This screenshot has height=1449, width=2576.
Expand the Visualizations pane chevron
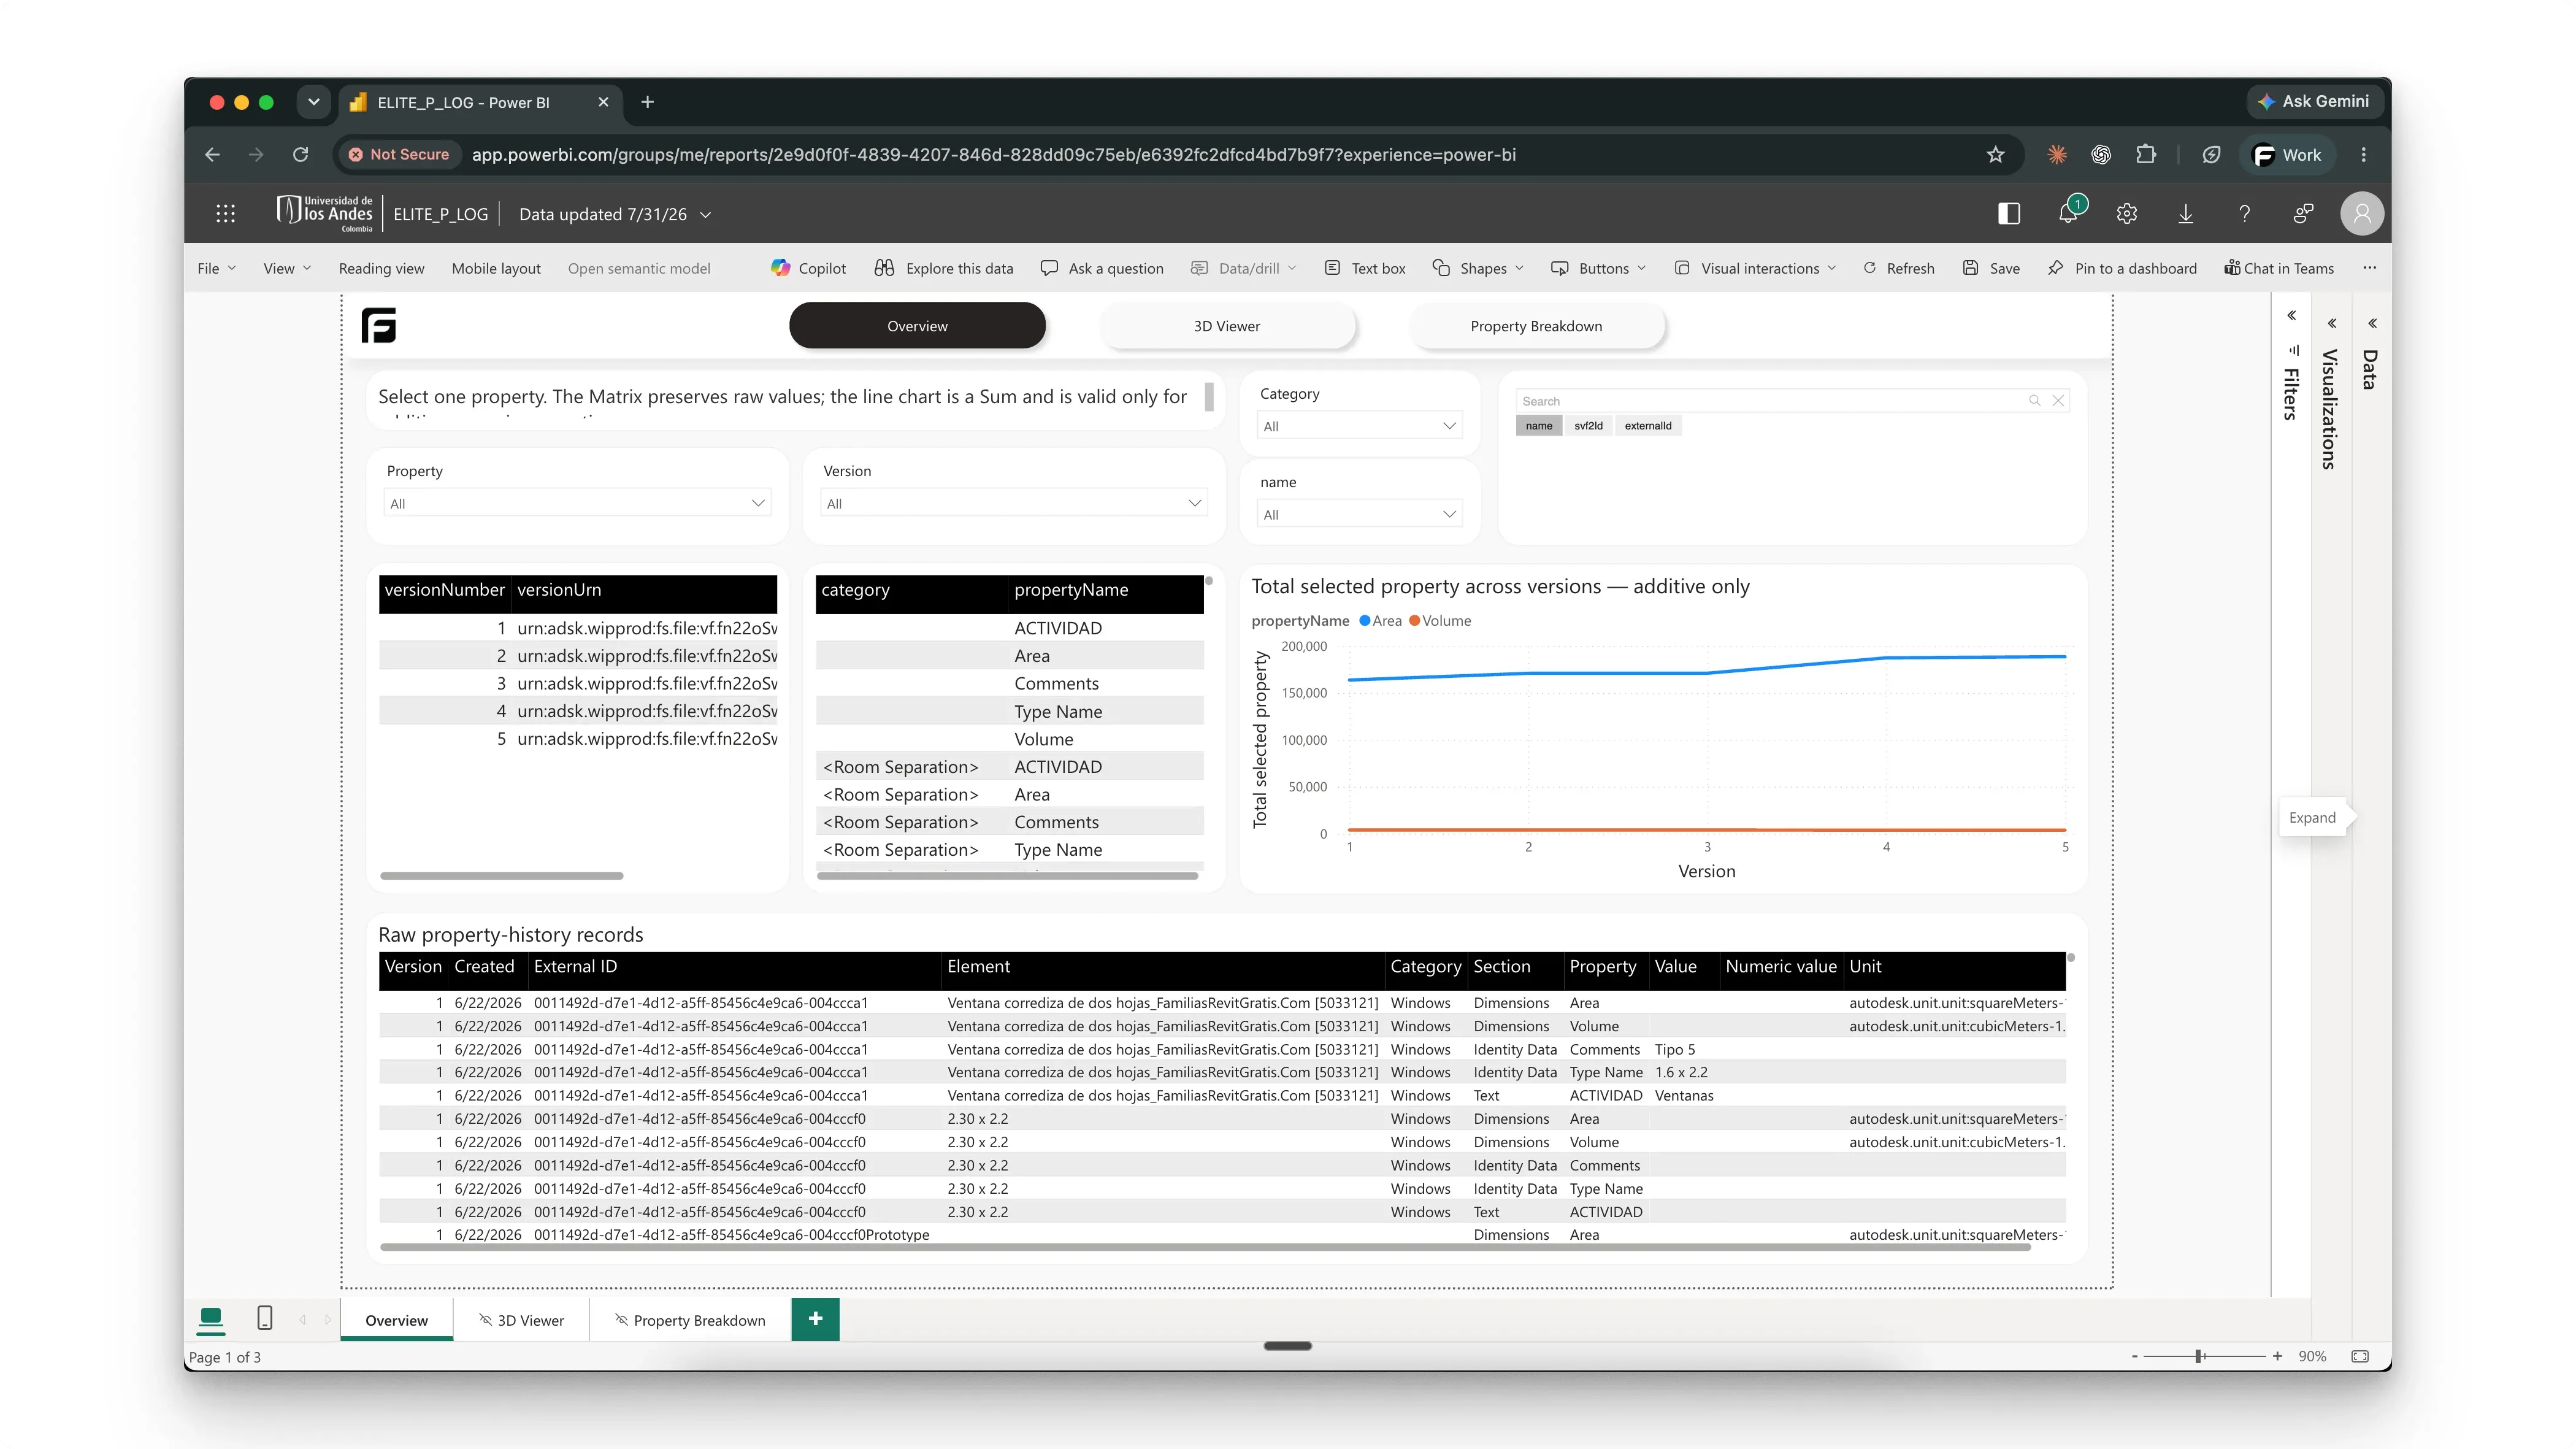click(2331, 324)
